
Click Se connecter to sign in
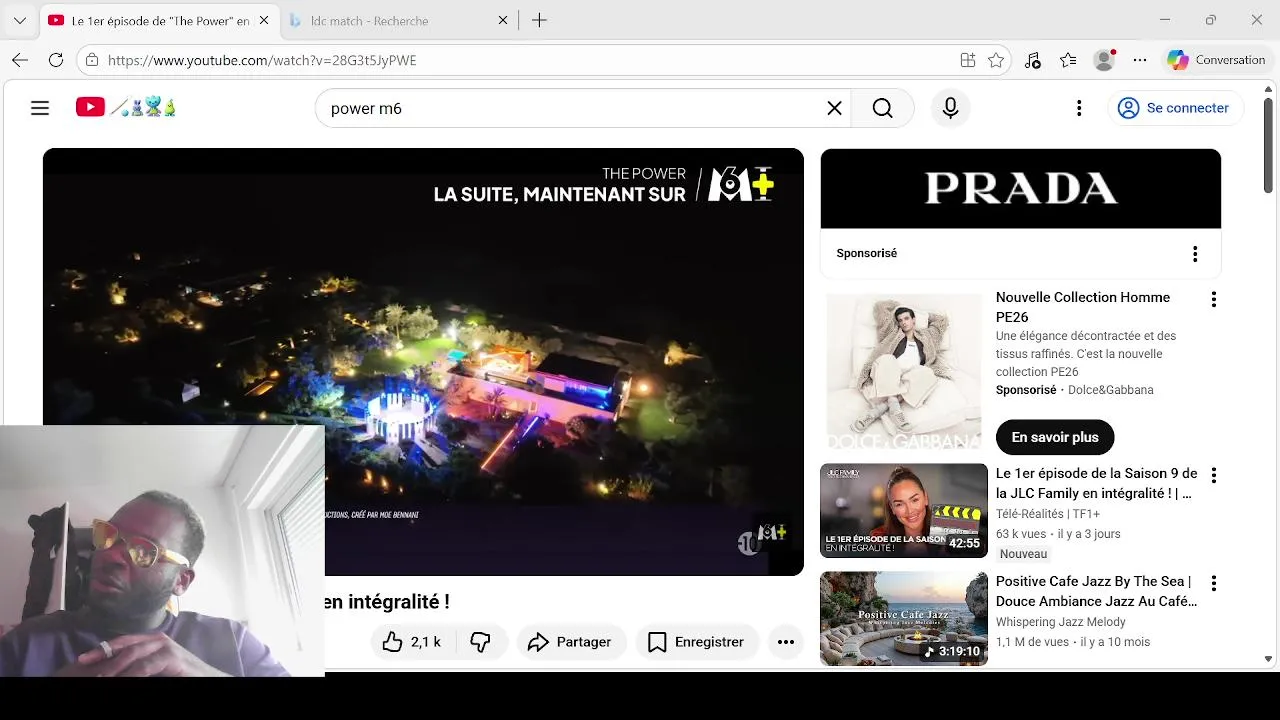(x=1174, y=108)
